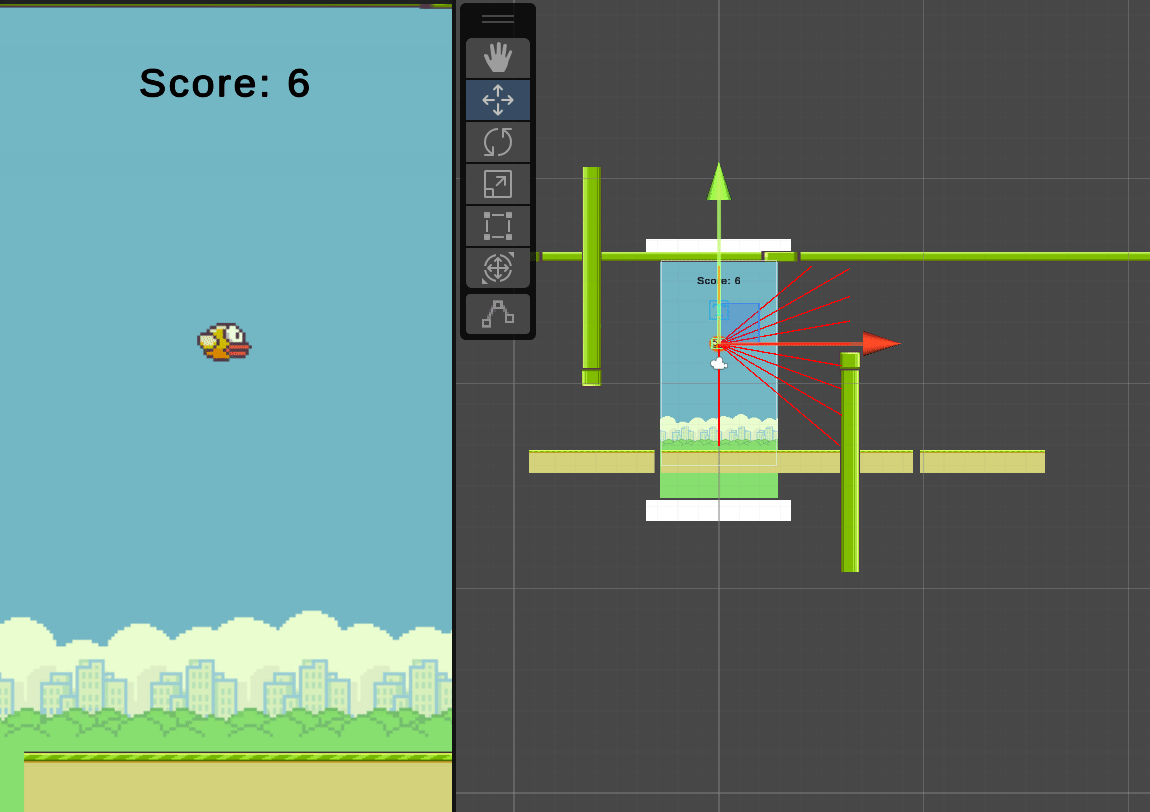Click the Score: 6 label in Scene view
This screenshot has width=1150, height=812.
pos(719,281)
